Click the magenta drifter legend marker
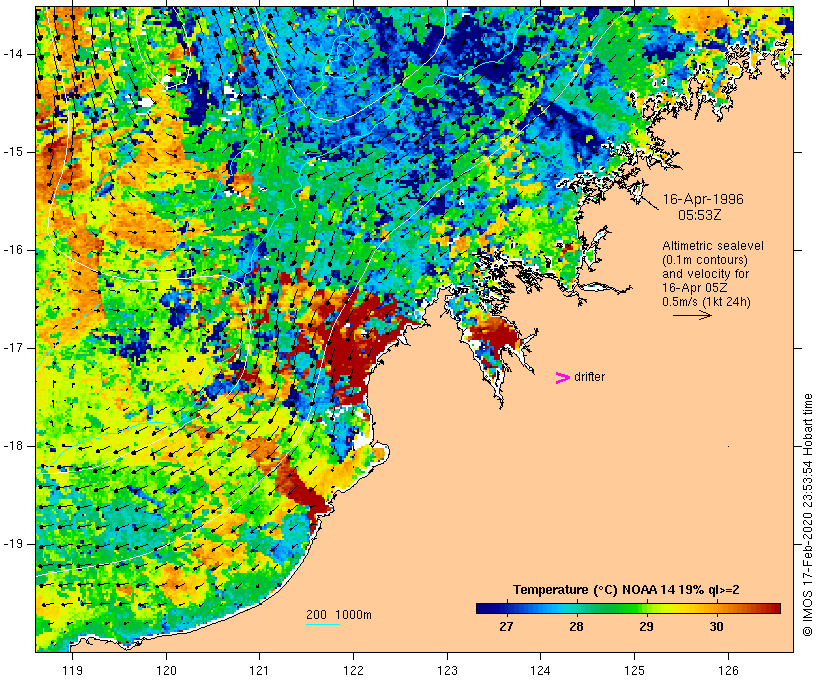Screen dimensions: 820x680 (x=562, y=378)
